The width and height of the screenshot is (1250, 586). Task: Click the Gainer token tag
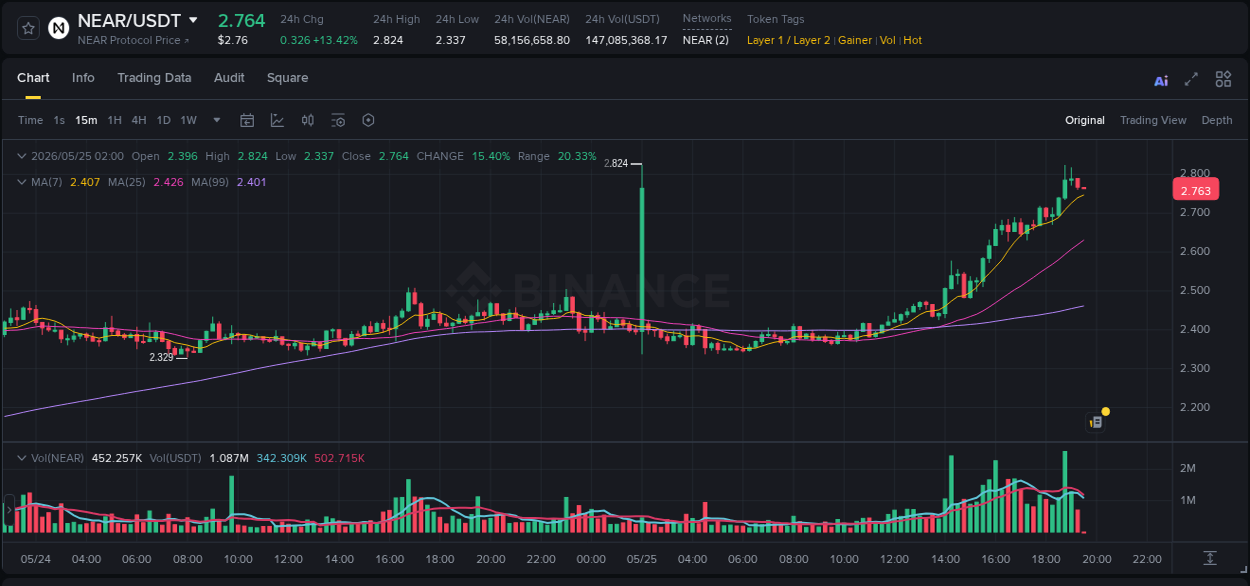[855, 40]
